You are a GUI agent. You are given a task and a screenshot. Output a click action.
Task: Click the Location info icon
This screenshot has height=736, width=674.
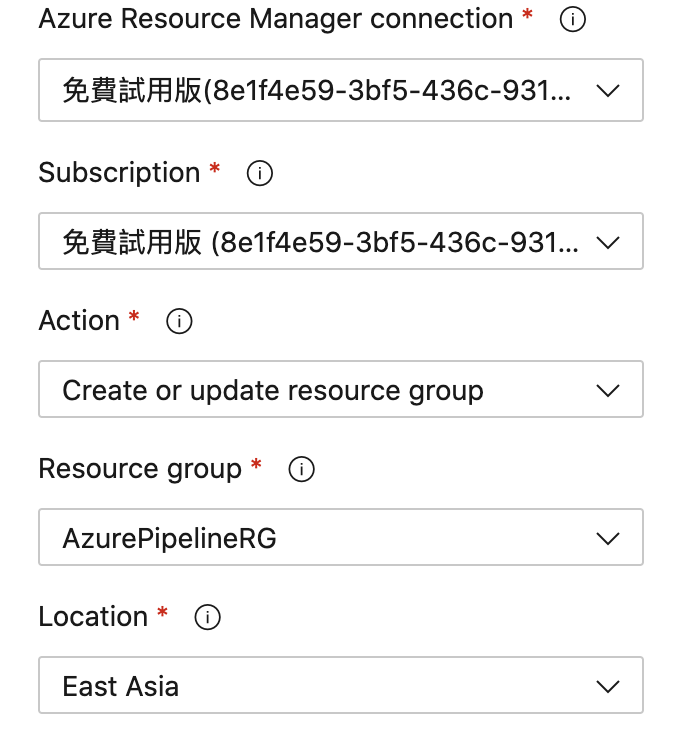point(207,618)
